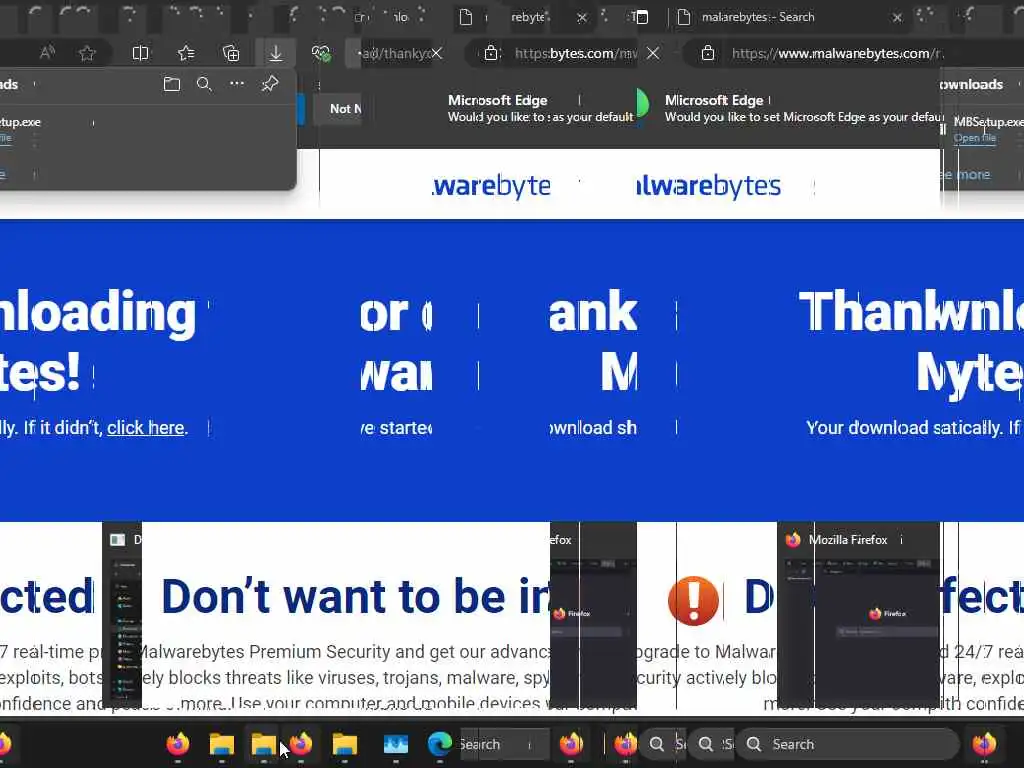
Task: Pin the Downloads panel with pin icon
Action: click(270, 84)
